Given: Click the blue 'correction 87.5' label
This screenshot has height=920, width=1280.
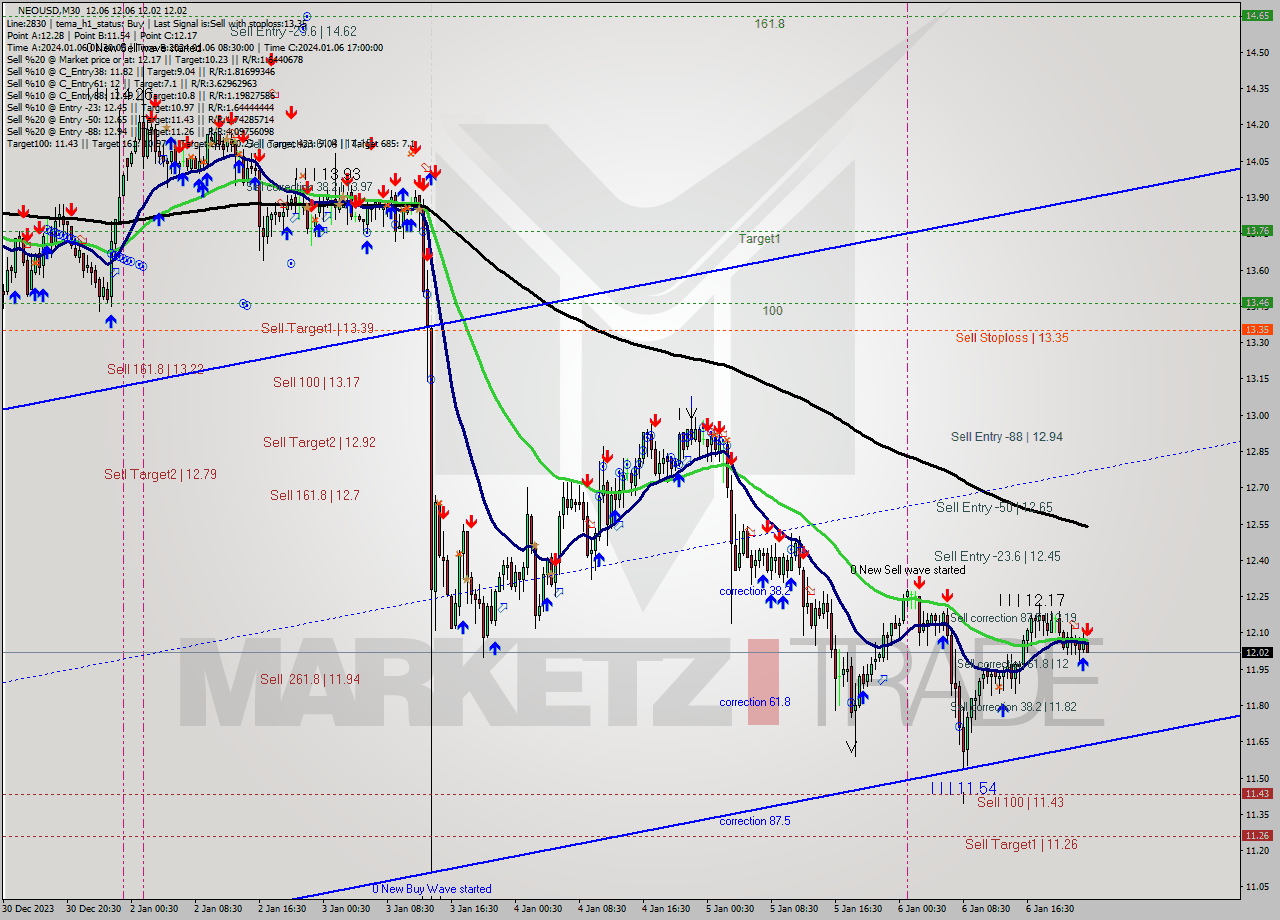Looking at the screenshot, I should (755, 821).
